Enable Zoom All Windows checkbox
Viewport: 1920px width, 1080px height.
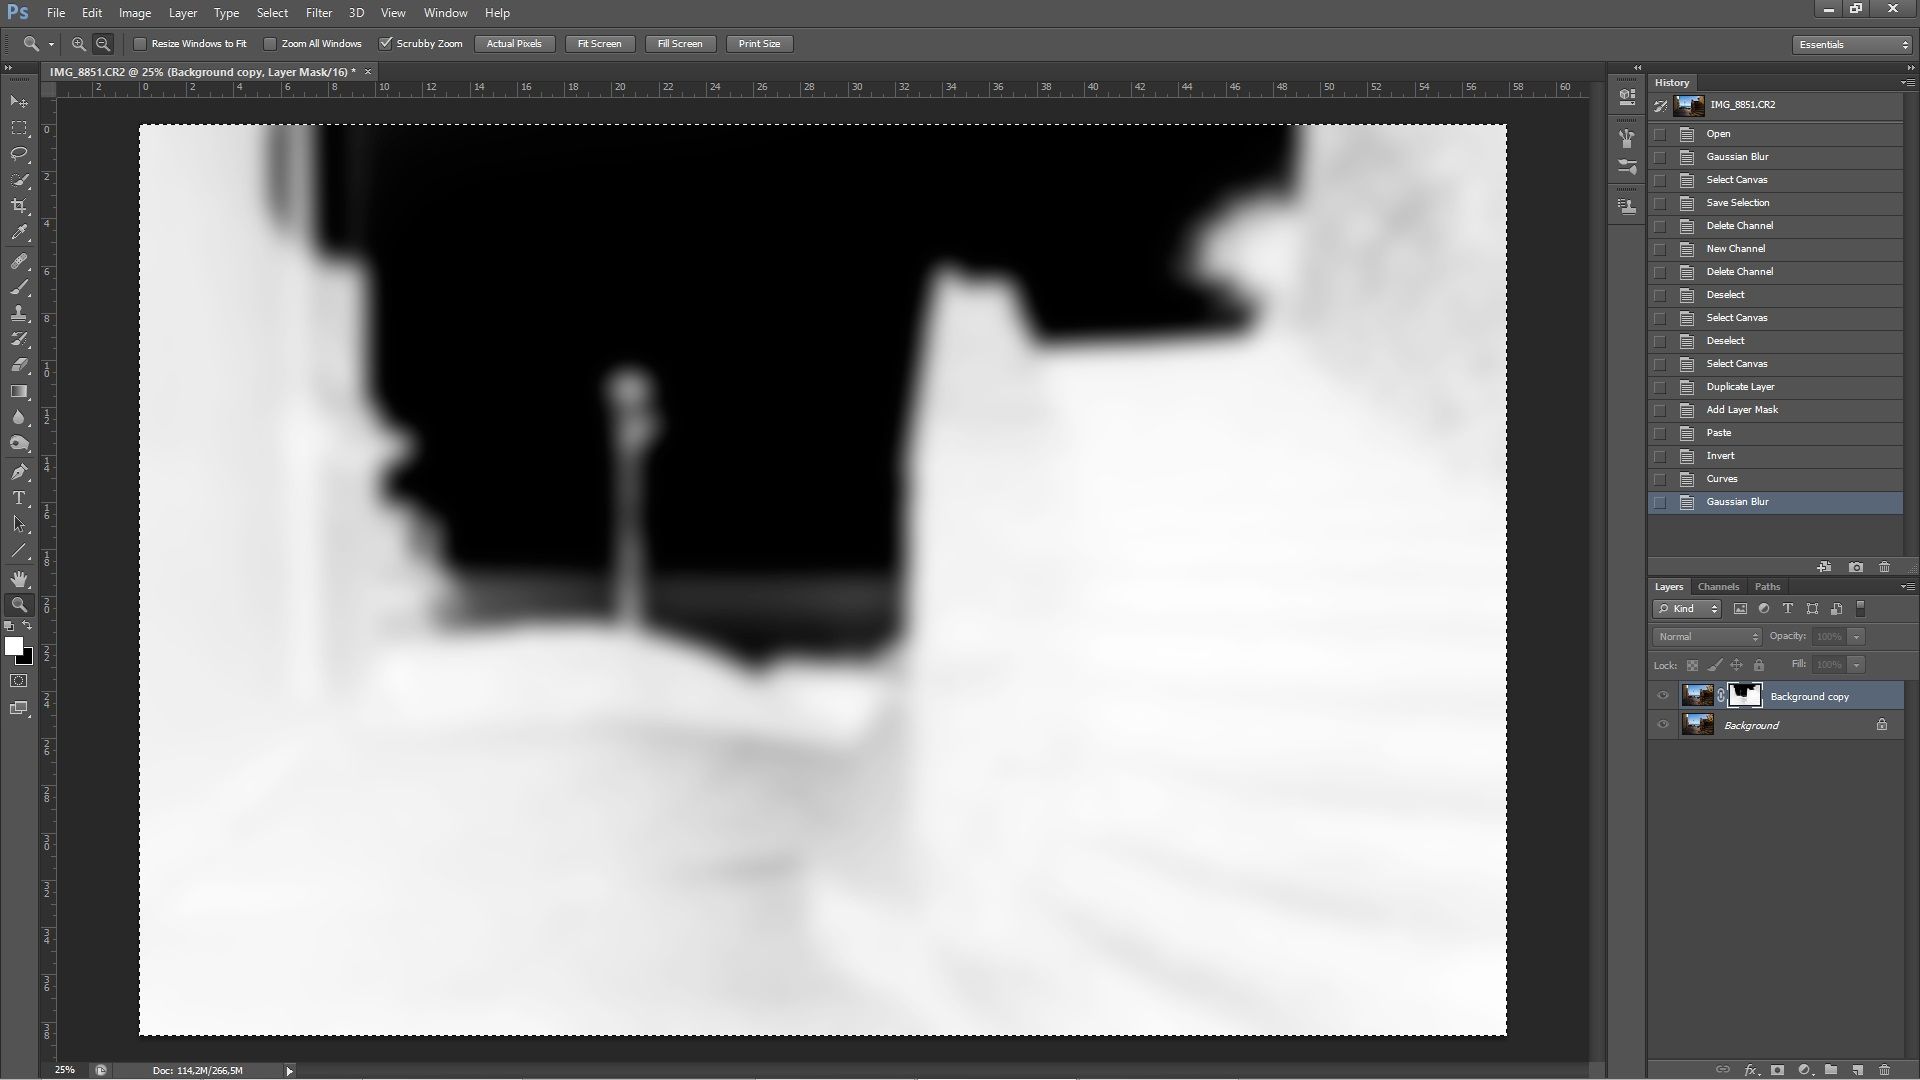(x=270, y=44)
